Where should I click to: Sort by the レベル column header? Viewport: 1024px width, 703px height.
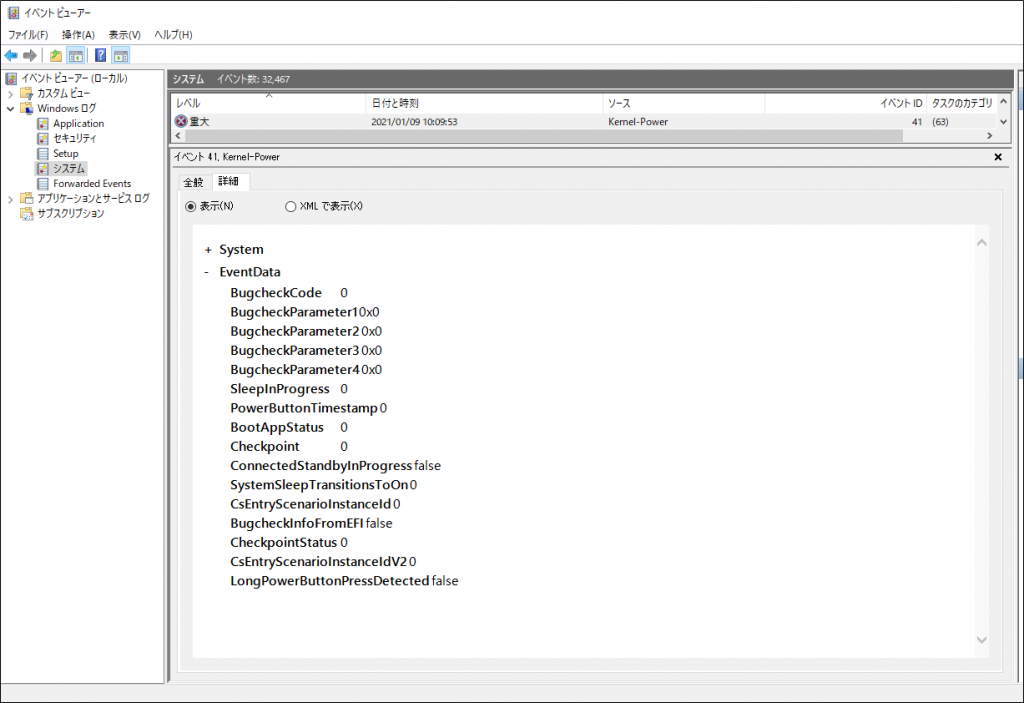point(268,103)
